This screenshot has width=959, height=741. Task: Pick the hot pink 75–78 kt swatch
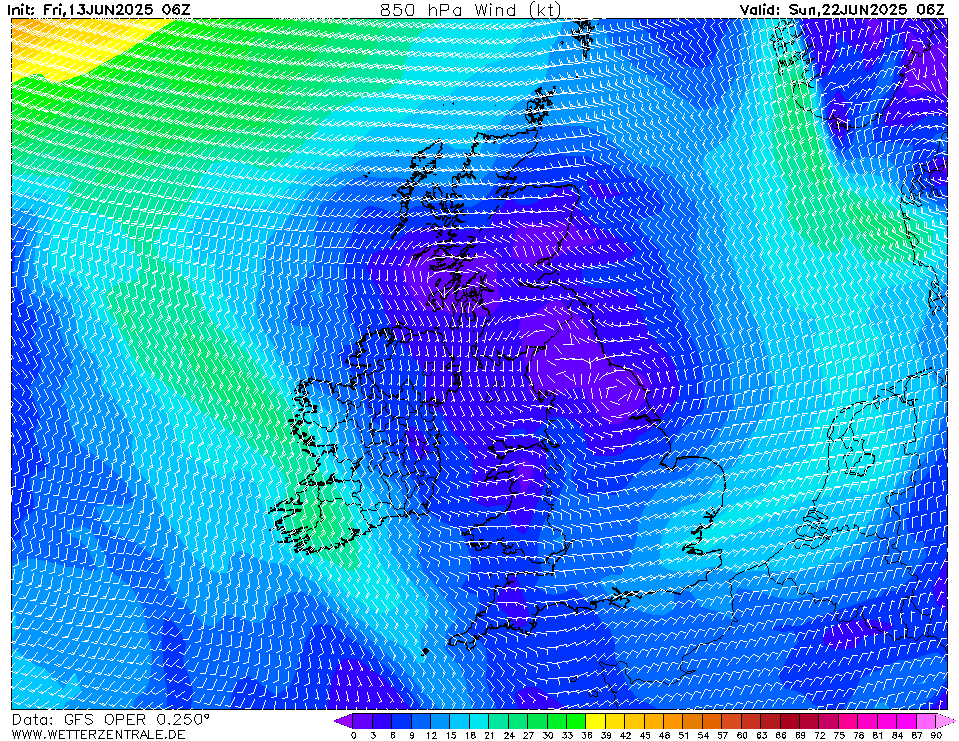click(x=849, y=721)
